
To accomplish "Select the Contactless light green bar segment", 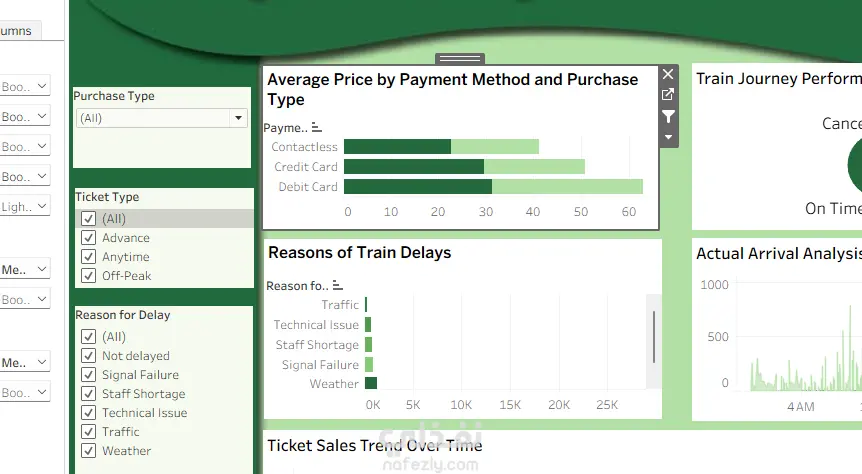I will (495, 147).
